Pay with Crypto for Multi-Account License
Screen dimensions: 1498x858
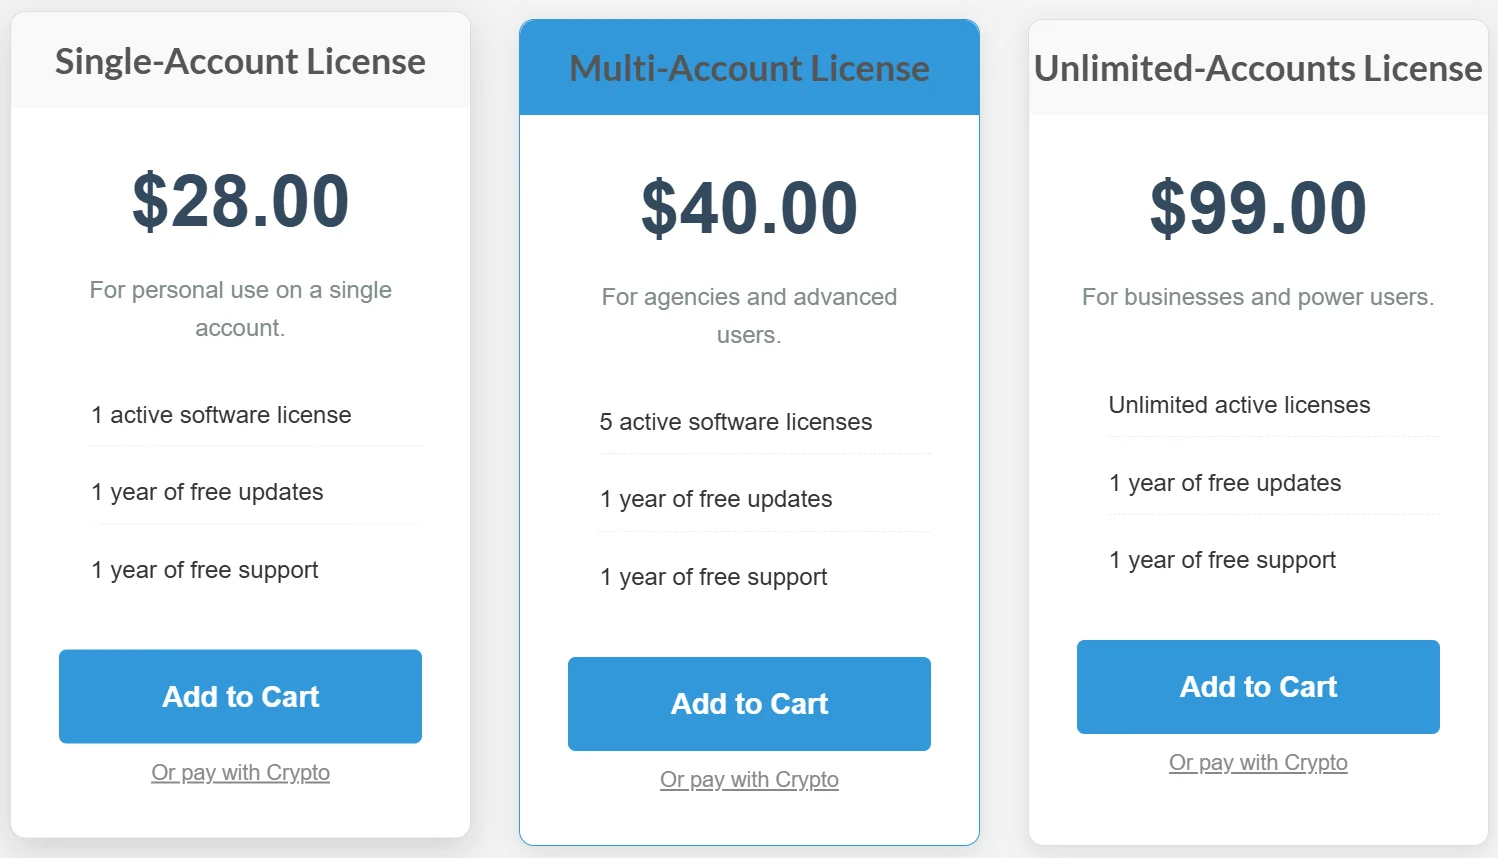[x=749, y=779]
